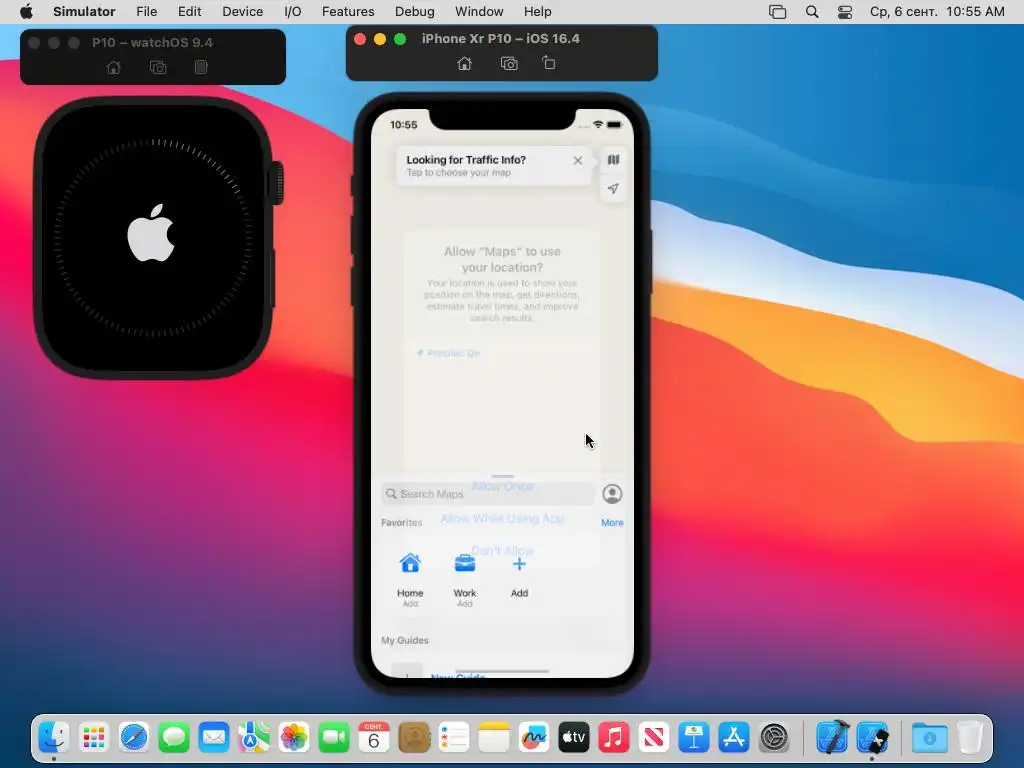Open account profile icon in Maps
This screenshot has width=1024, height=768.
[x=612, y=494]
